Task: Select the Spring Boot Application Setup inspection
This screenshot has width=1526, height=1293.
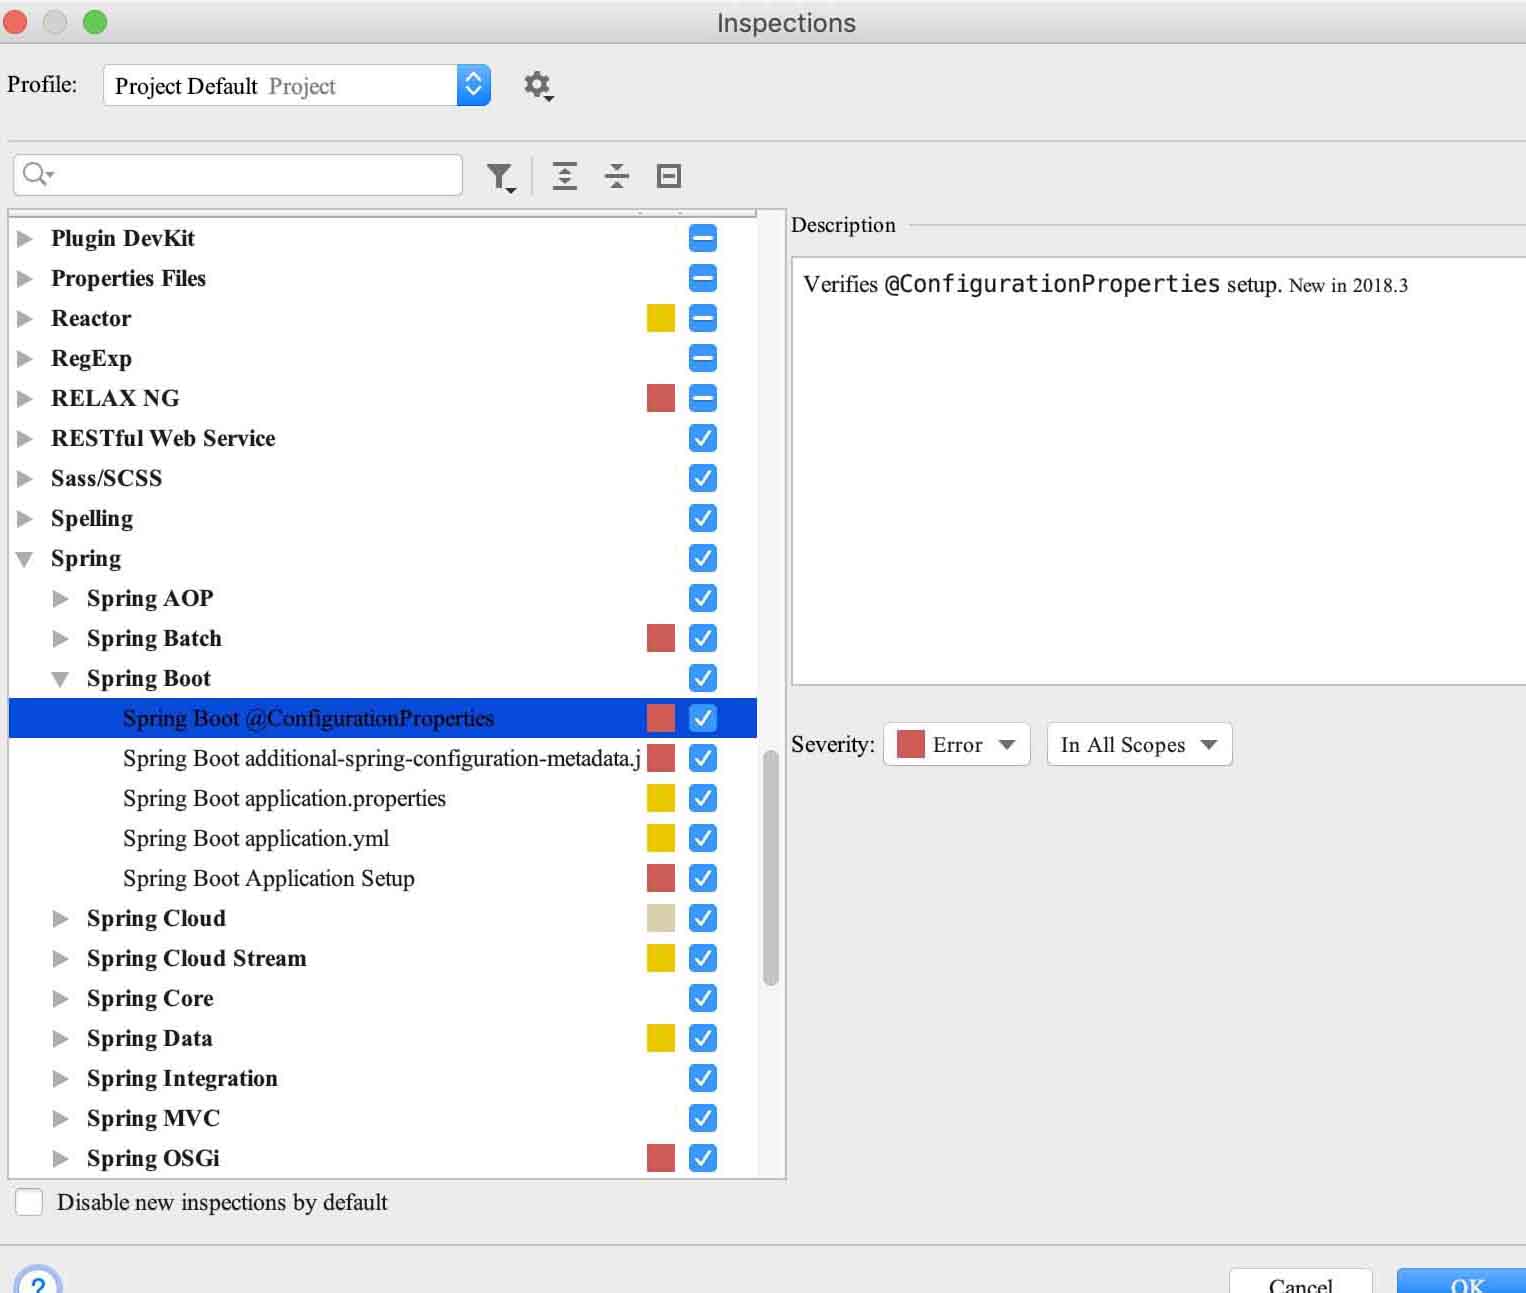Action: pos(268,878)
